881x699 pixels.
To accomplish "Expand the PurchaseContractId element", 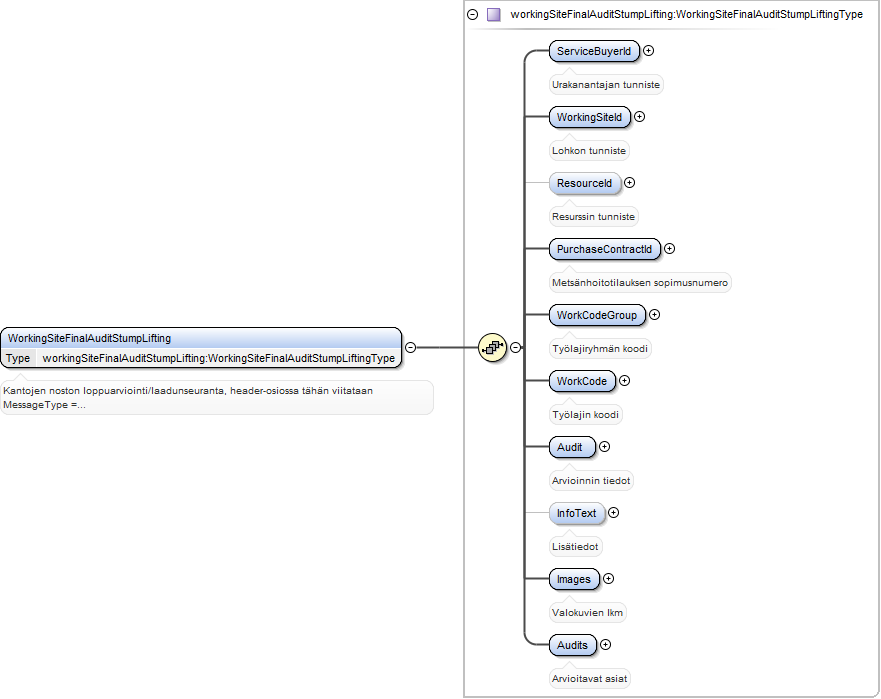I will click(670, 249).
